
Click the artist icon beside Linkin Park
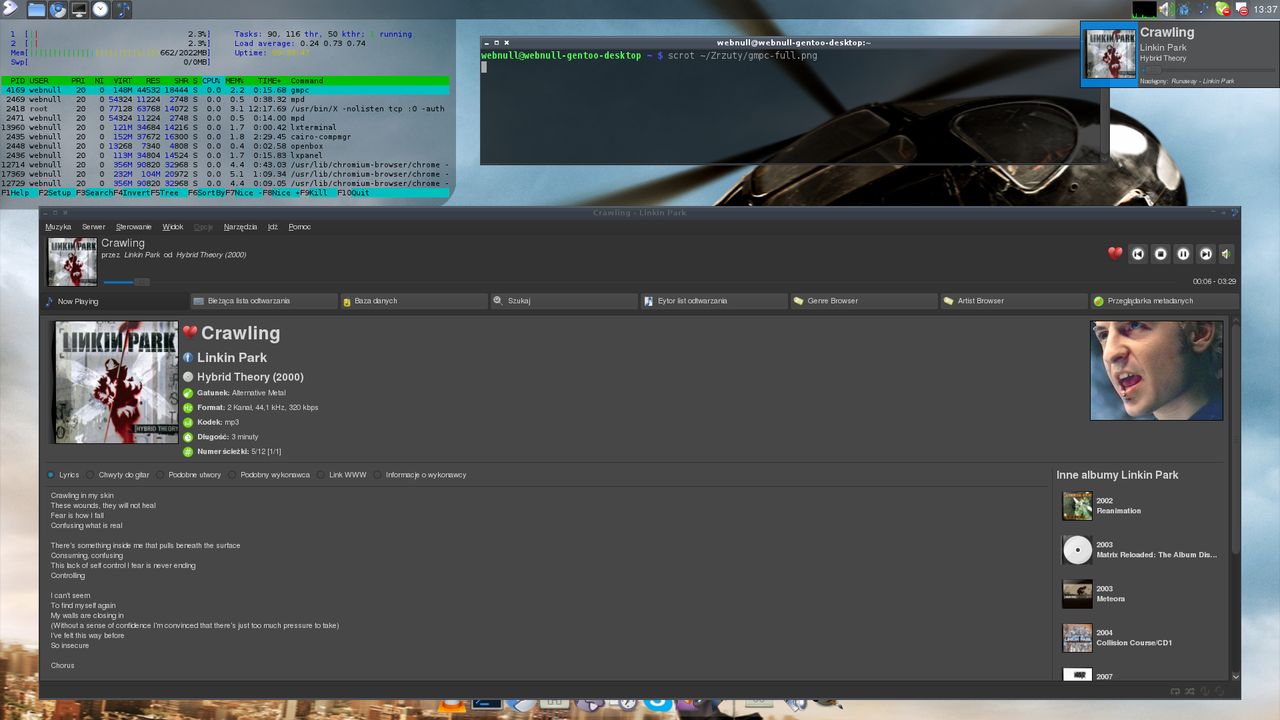click(x=188, y=357)
